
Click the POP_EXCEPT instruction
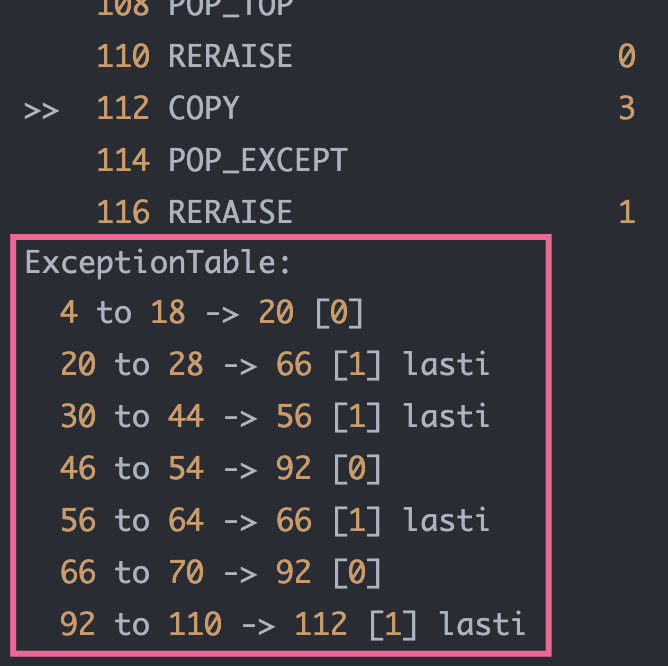click(258, 161)
